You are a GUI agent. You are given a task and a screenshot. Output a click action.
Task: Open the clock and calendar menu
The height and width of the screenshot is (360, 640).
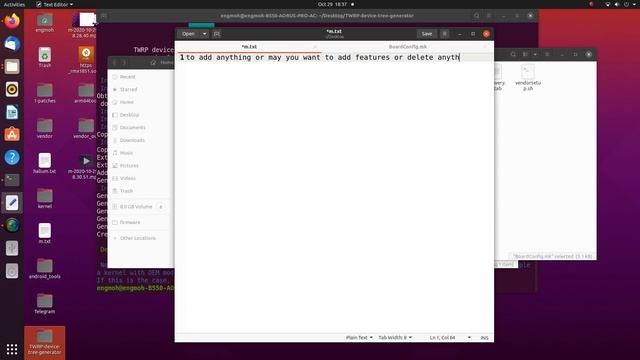333,4
